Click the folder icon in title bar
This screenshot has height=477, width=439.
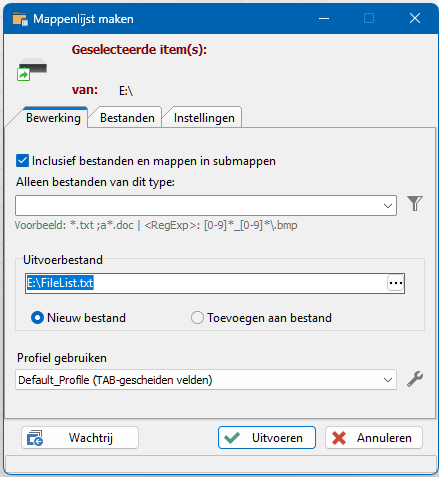20,19
